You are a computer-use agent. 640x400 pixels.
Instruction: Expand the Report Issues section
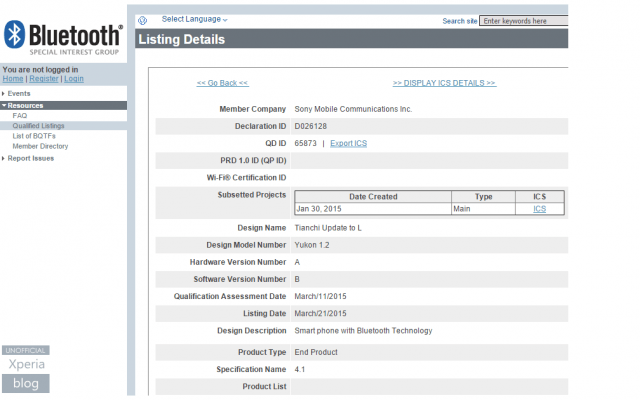coord(28,158)
